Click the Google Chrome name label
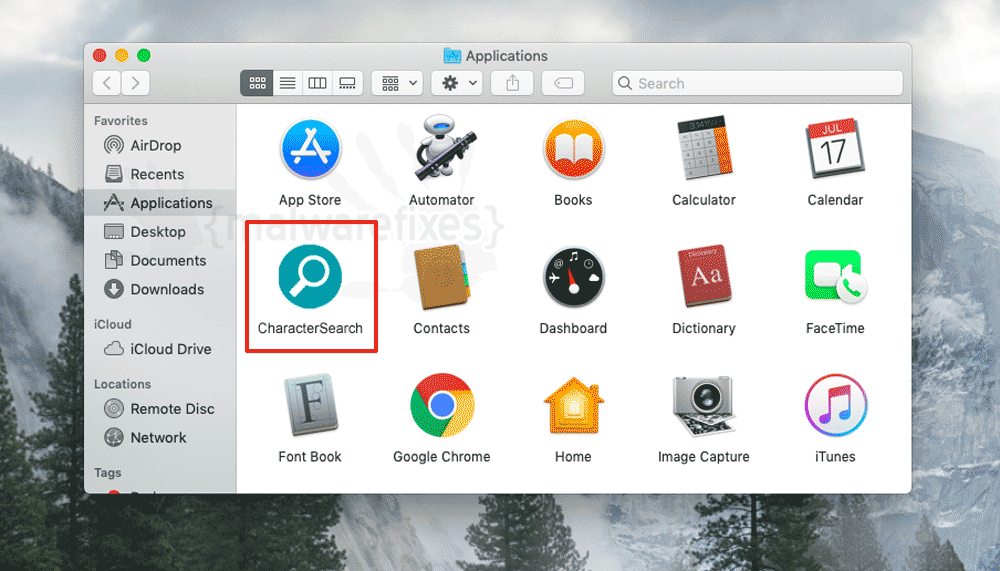The height and width of the screenshot is (571, 1000). (x=442, y=457)
